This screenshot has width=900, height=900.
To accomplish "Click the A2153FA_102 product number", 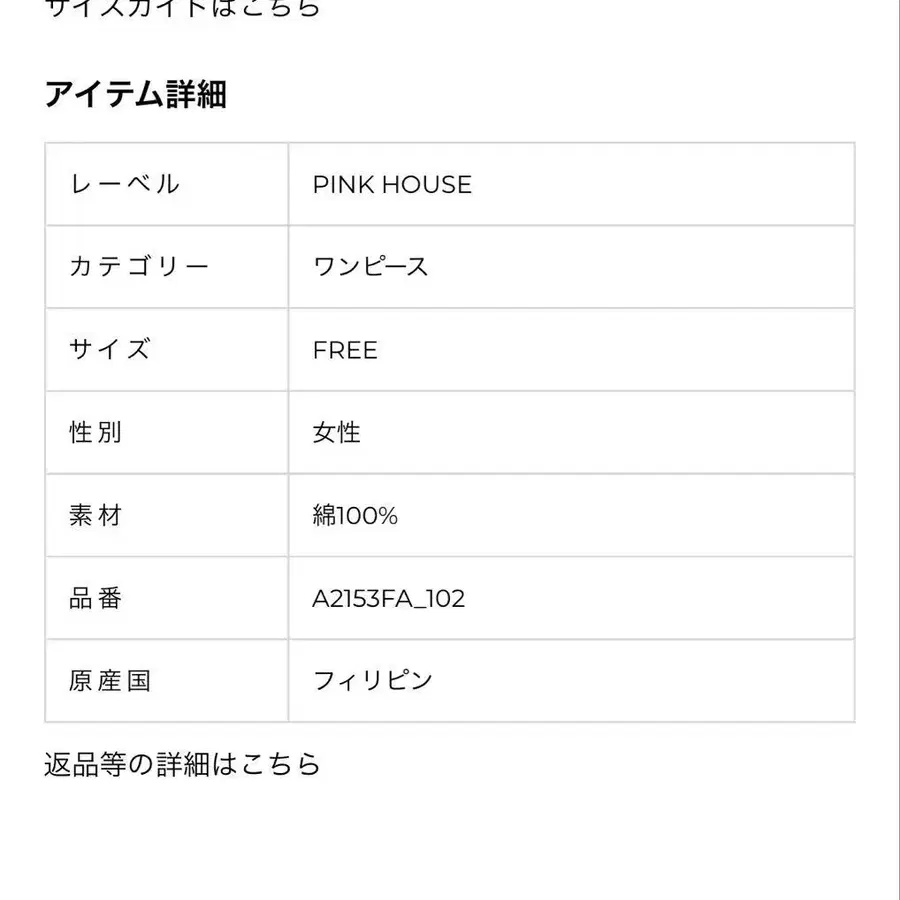I will tap(389, 599).
